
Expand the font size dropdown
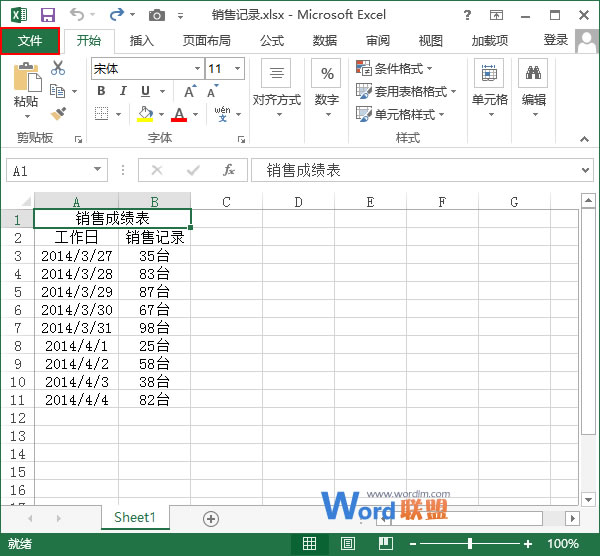[238, 68]
